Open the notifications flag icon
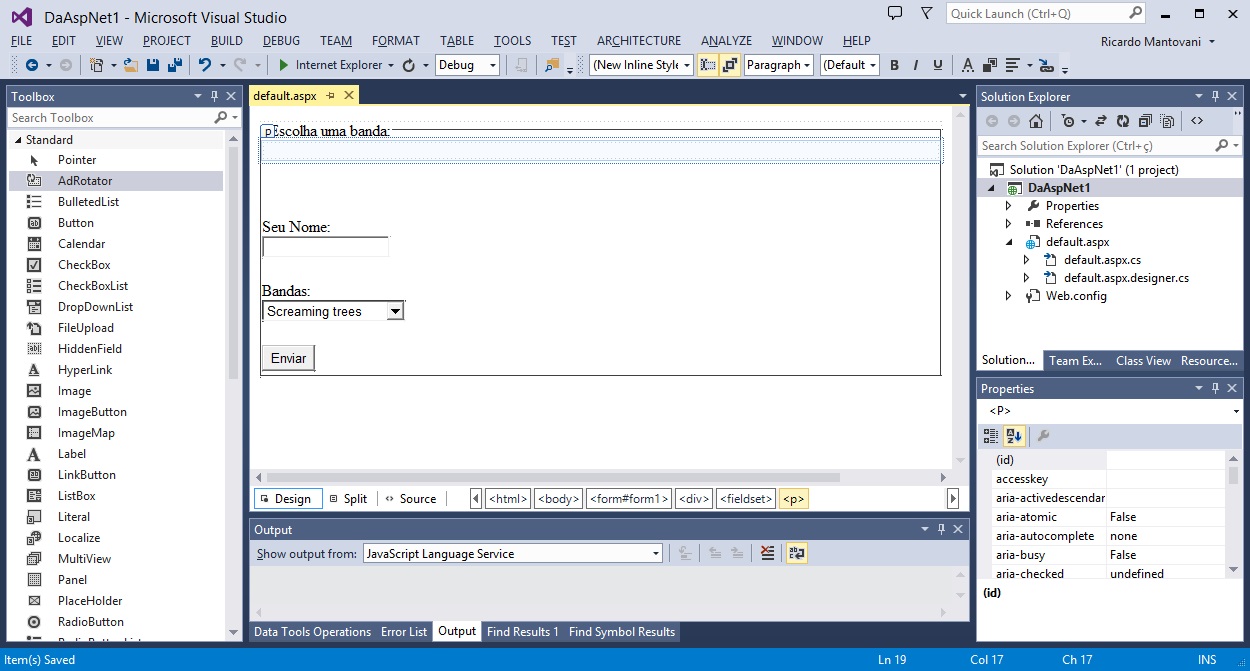This screenshot has height=671, width=1250. tap(926, 14)
